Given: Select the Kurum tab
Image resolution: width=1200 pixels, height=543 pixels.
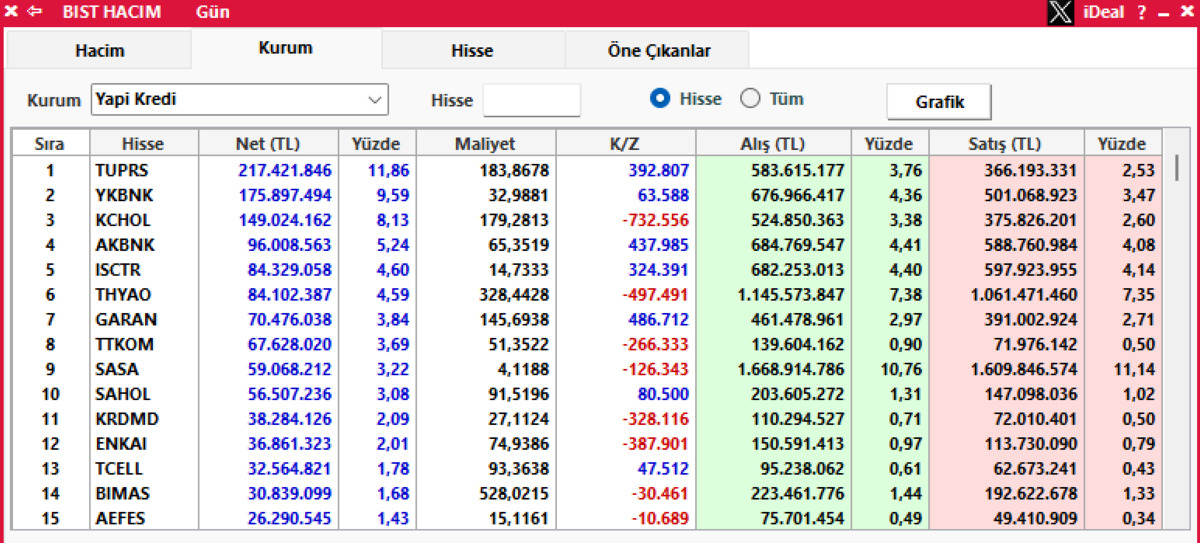Looking at the screenshot, I should coord(286,48).
